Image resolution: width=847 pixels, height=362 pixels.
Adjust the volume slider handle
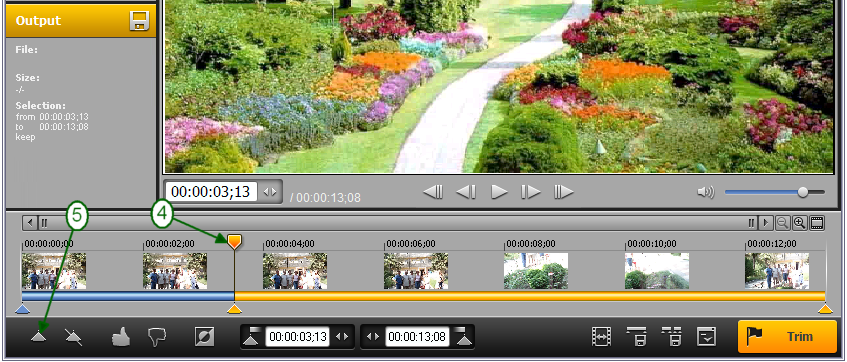(803, 192)
